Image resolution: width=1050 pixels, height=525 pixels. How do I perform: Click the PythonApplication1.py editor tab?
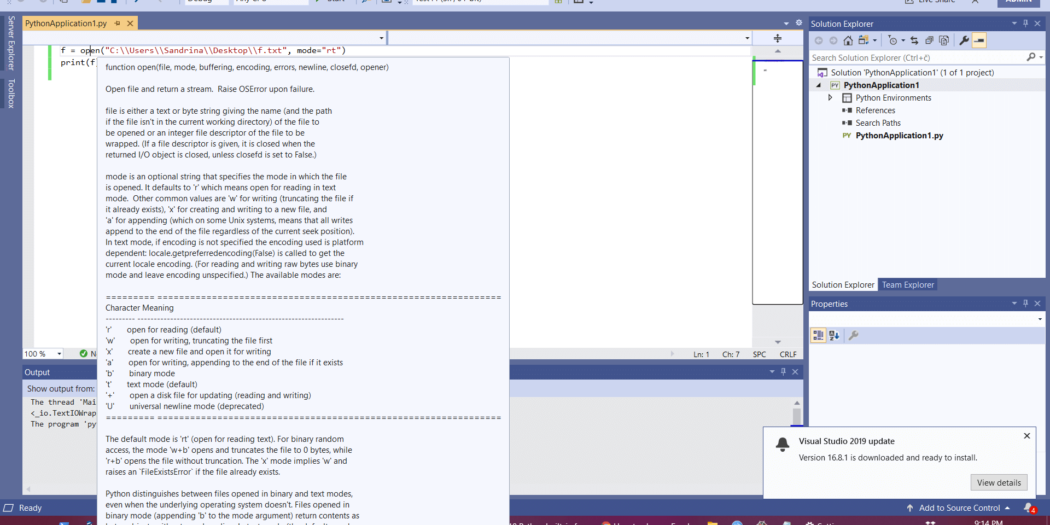click(66, 23)
